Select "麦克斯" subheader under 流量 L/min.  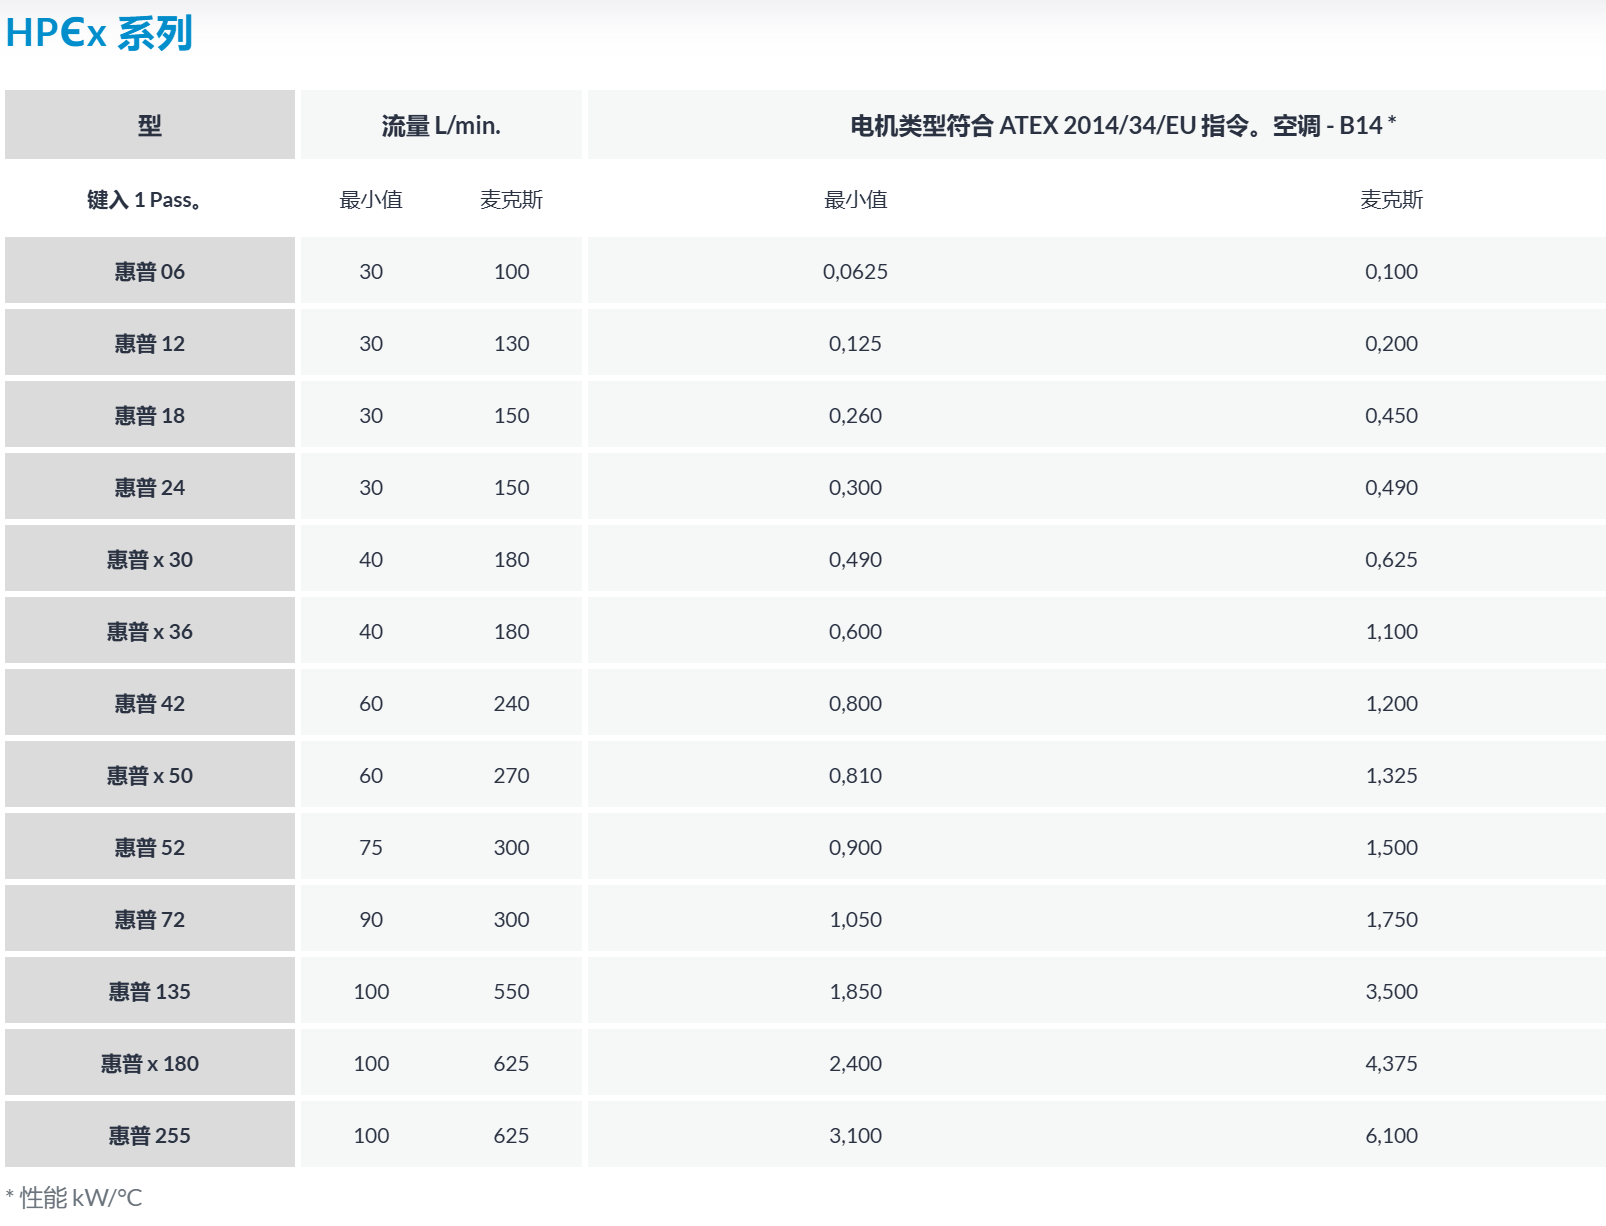click(x=511, y=200)
